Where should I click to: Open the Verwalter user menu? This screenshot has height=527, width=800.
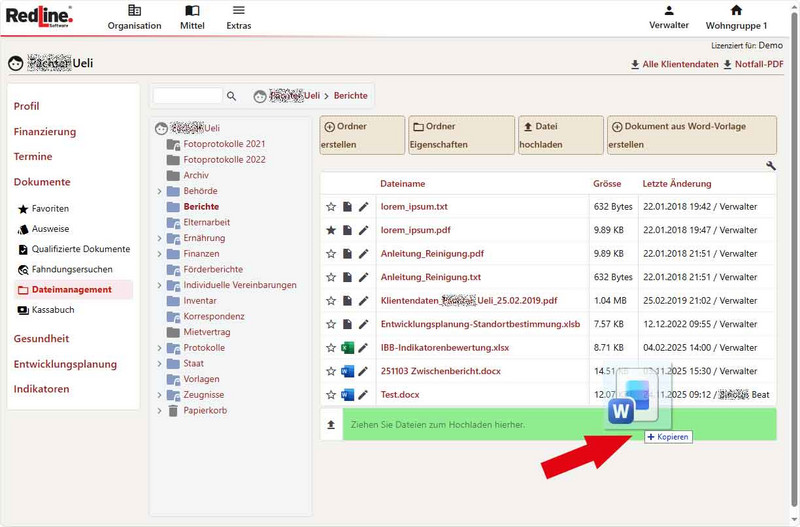click(x=668, y=17)
